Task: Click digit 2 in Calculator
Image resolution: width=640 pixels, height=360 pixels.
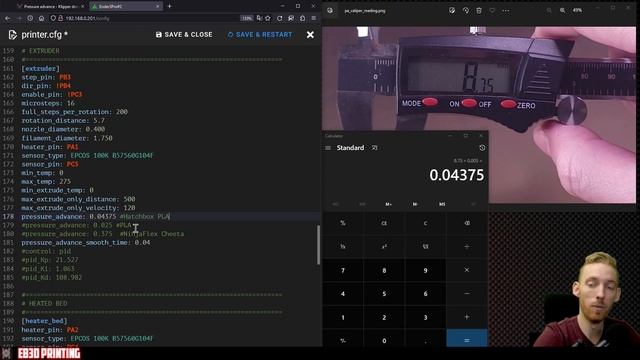Action: [384, 317]
